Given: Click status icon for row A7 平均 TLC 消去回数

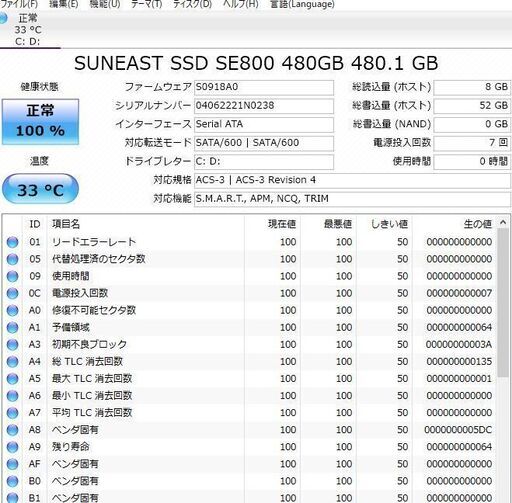Looking at the screenshot, I should click(12, 413).
